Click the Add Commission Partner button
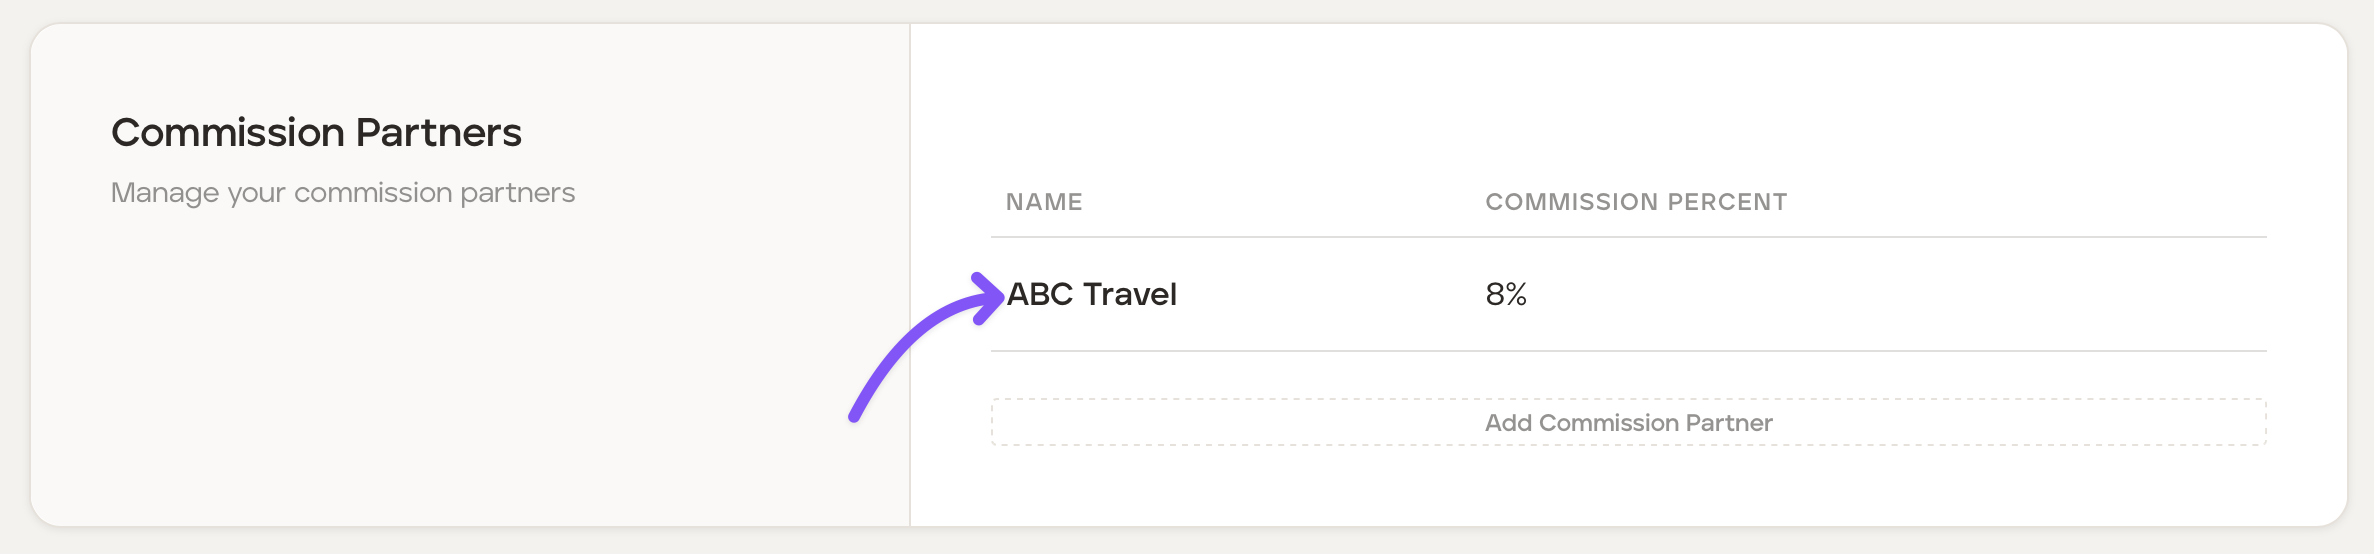The width and height of the screenshot is (2374, 554). pos(1628,423)
